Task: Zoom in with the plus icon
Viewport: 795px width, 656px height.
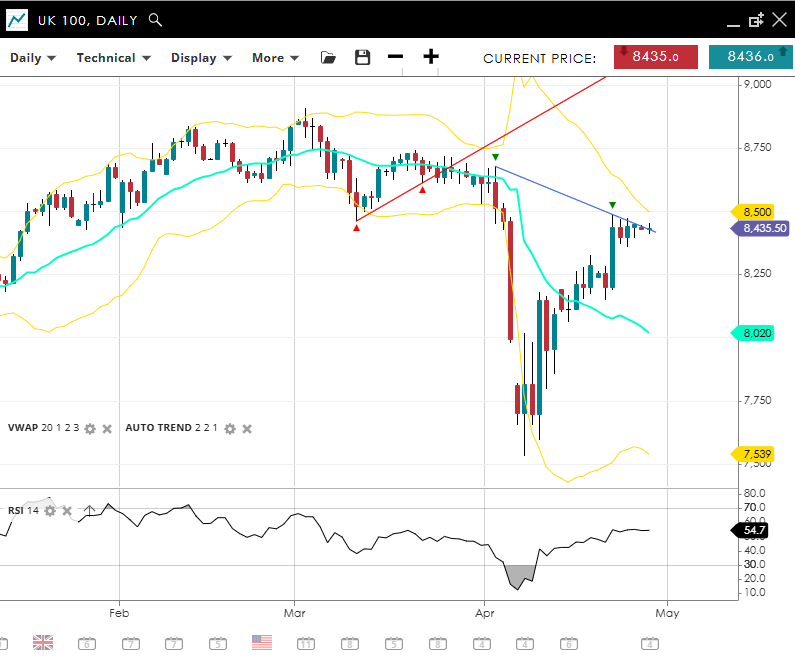Action: click(431, 57)
